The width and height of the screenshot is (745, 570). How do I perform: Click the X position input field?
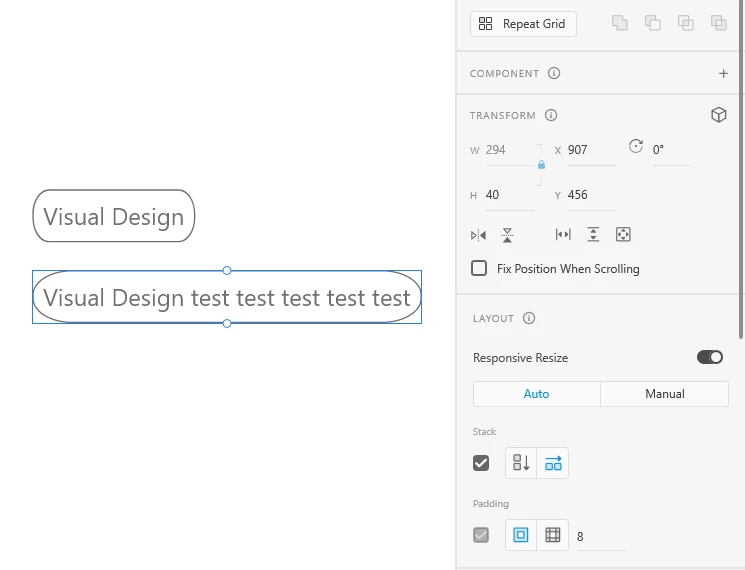coord(590,150)
